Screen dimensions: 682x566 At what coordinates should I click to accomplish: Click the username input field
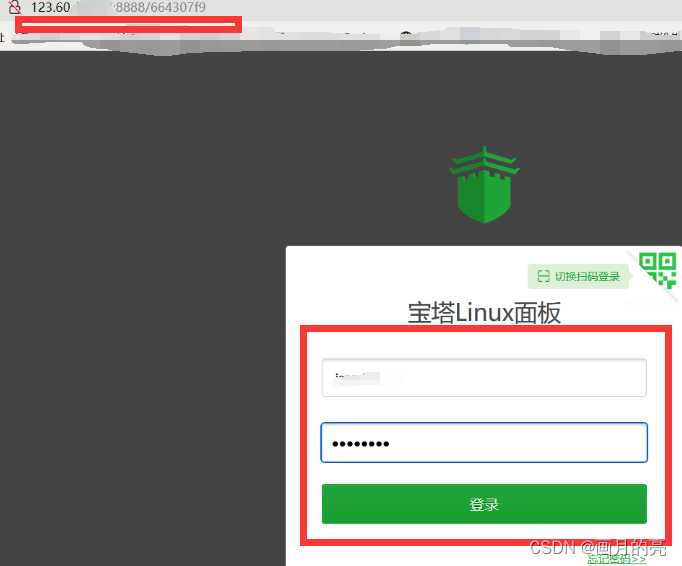[484, 378]
